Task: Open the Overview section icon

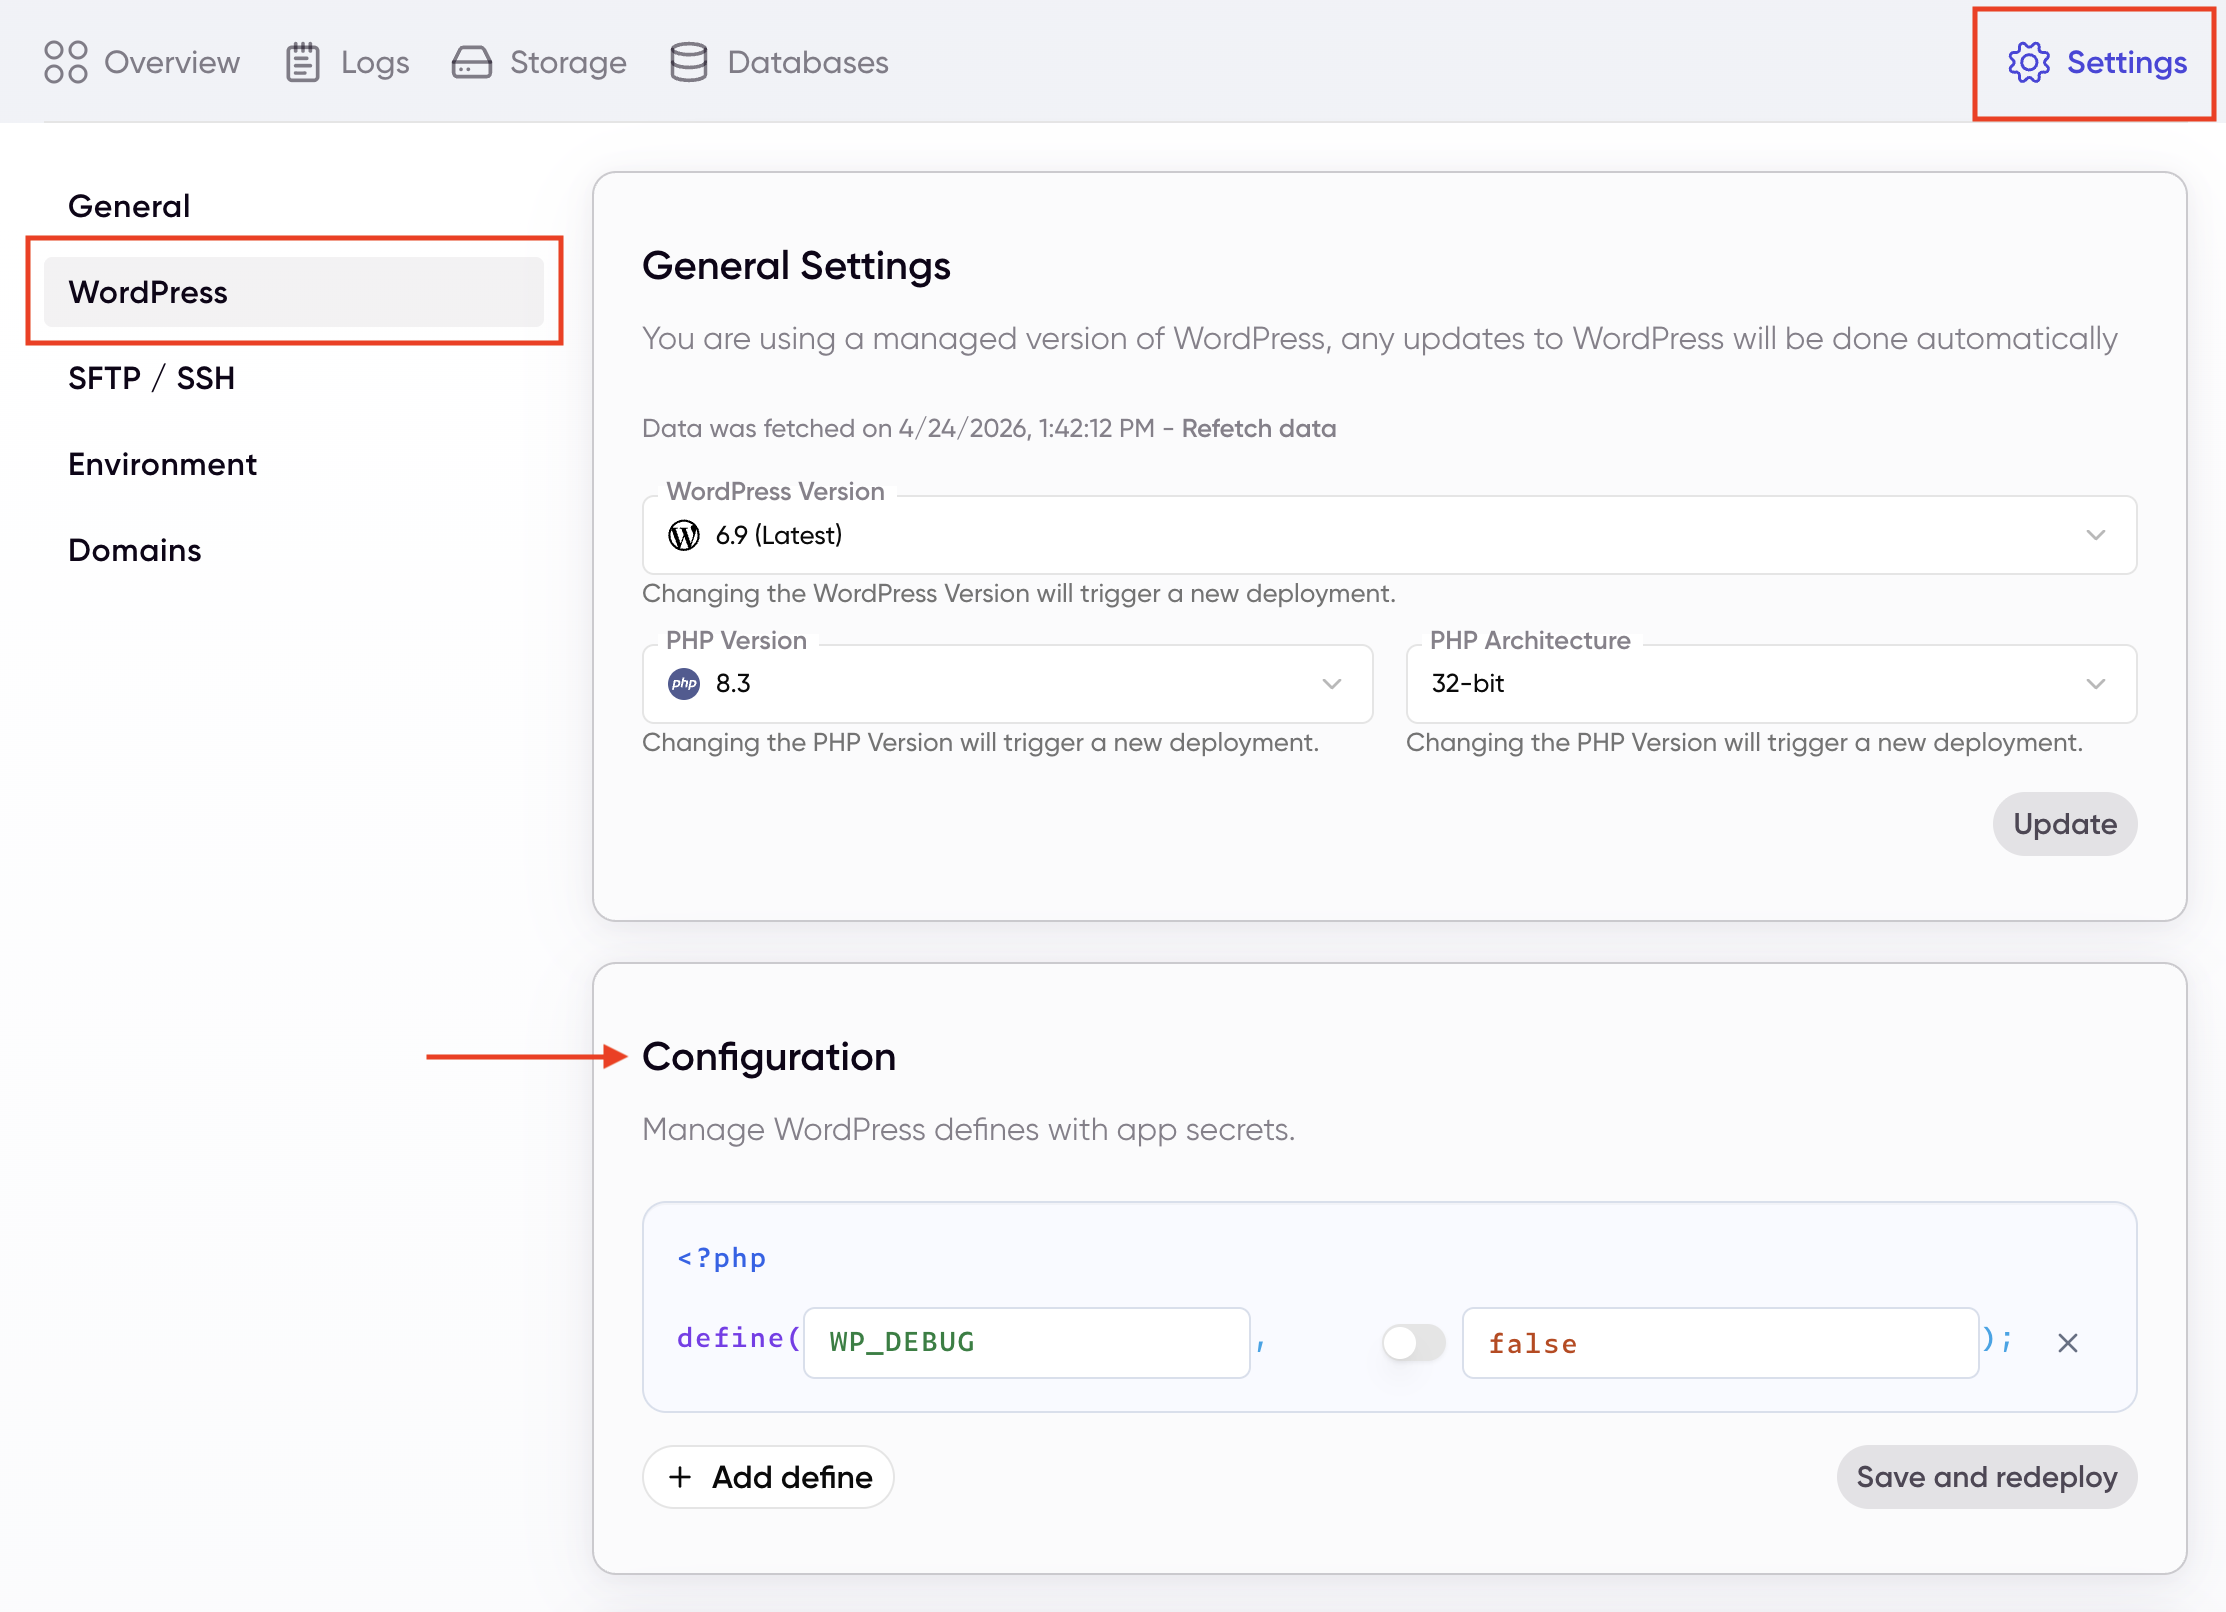Action: 64,62
